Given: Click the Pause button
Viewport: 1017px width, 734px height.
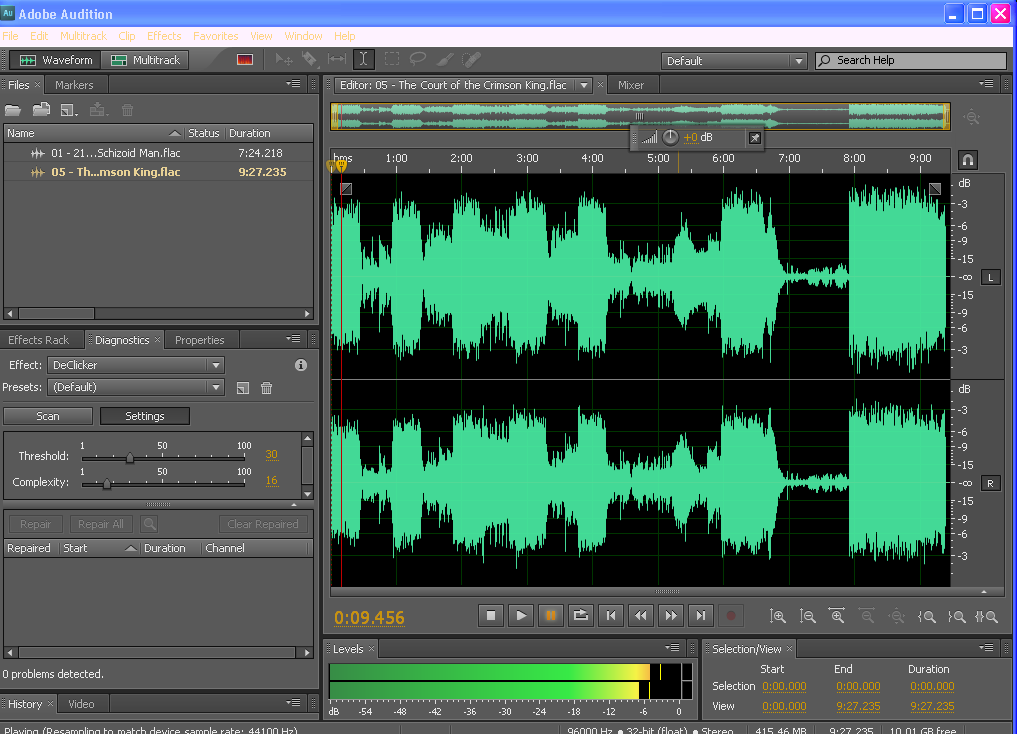Looking at the screenshot, I should pyautogui.click(x=551, y=616).
